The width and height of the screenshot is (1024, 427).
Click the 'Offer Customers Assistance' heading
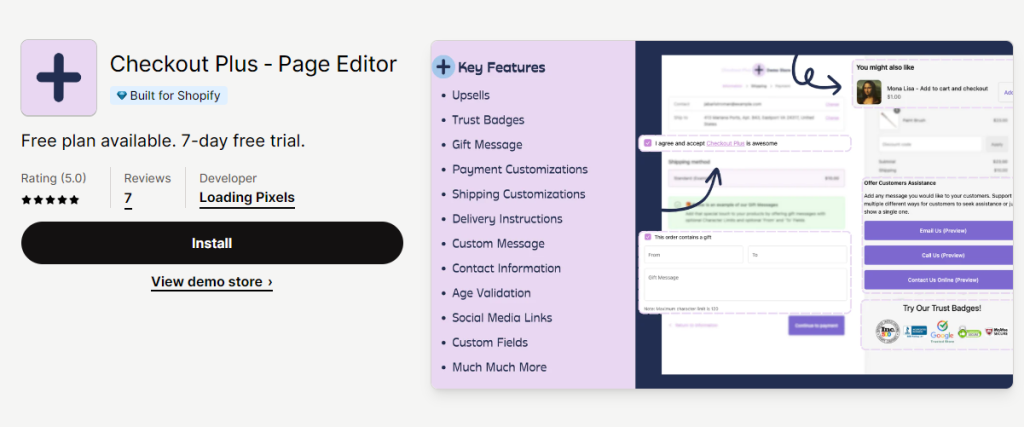tap(899, 183)
